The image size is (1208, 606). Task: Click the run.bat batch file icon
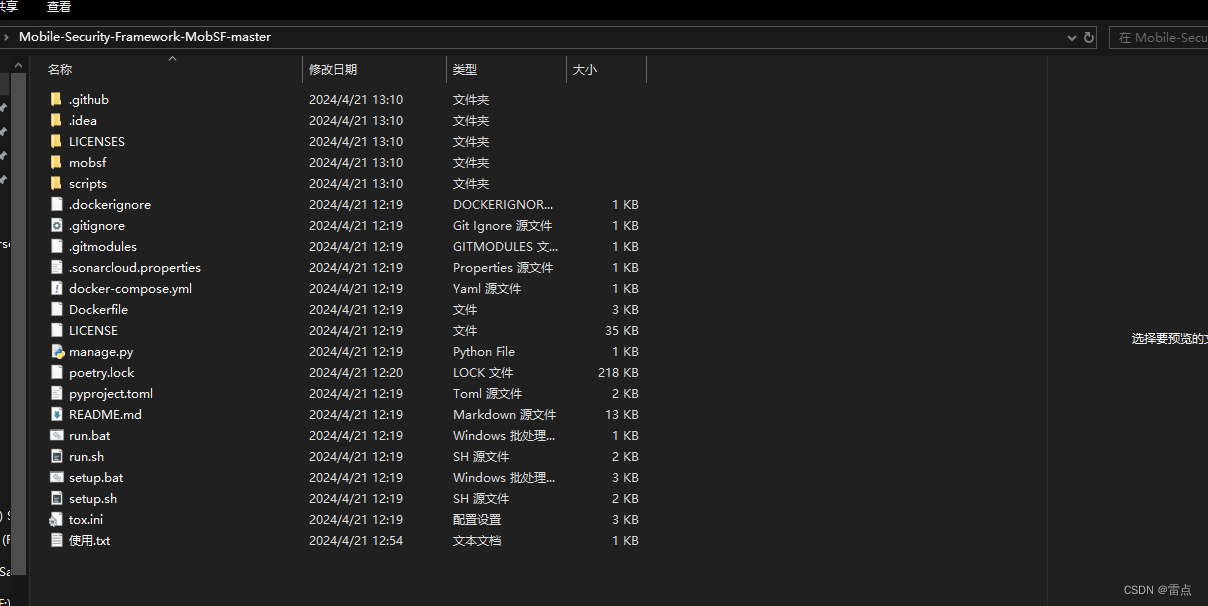coord(56,435)
